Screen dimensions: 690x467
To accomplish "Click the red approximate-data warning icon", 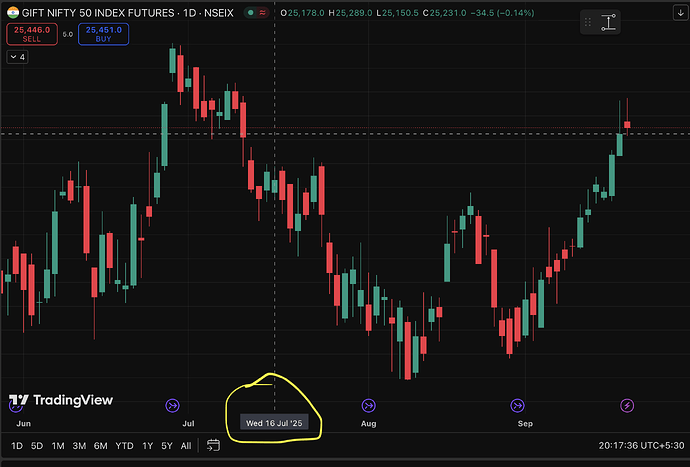I will [263, 13].
